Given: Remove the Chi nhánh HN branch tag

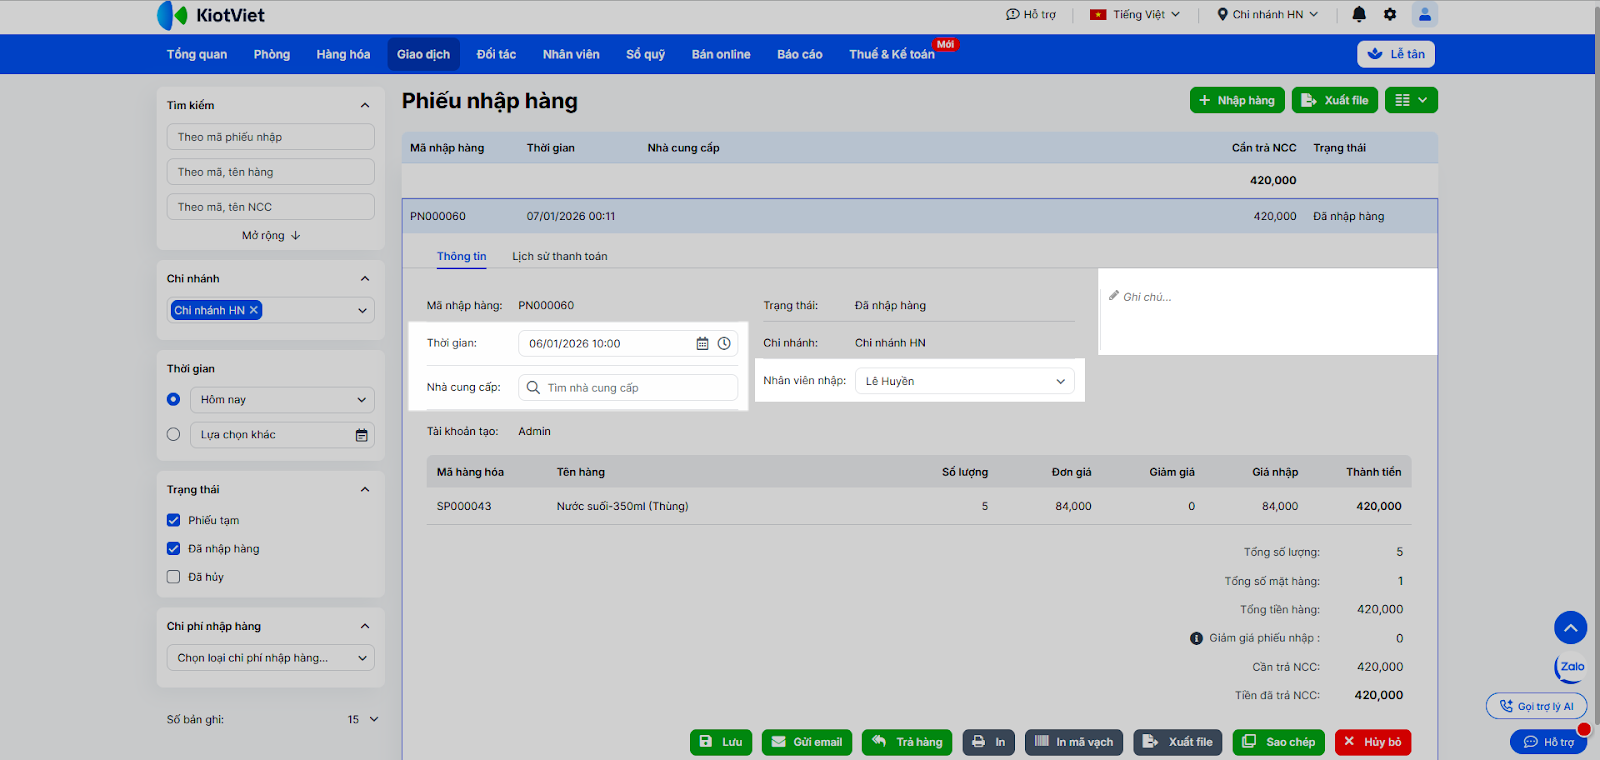Looking at the screenshot, I should click(254, 310).
